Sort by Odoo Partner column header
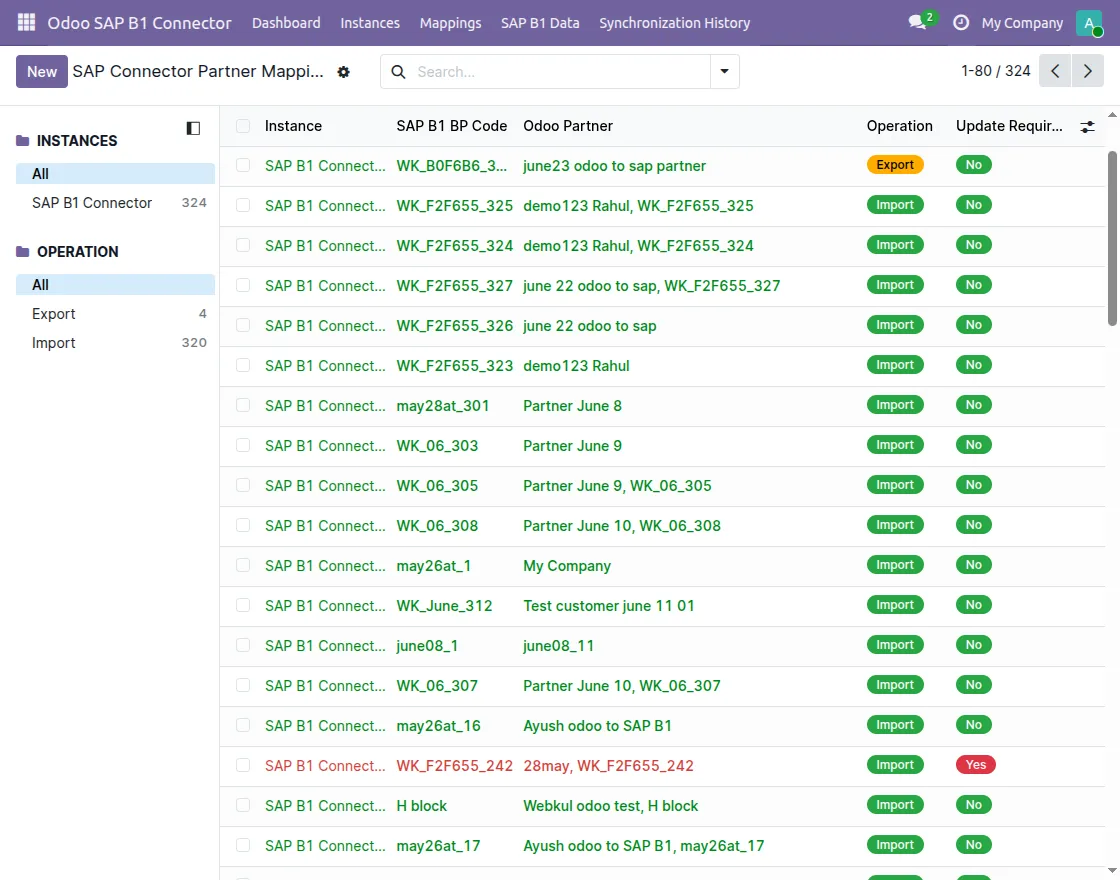1120x880 pixels. (568, 126)
